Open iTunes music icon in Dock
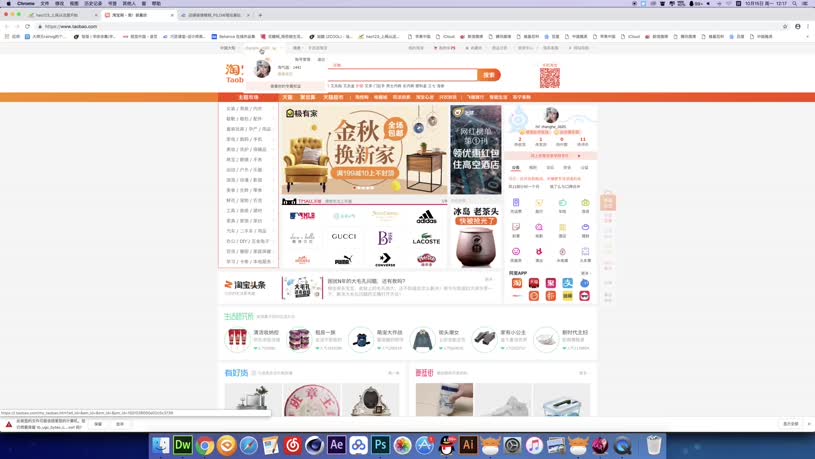Image resolution: width=815 pixels, height=459 pixels. point(534,445)
